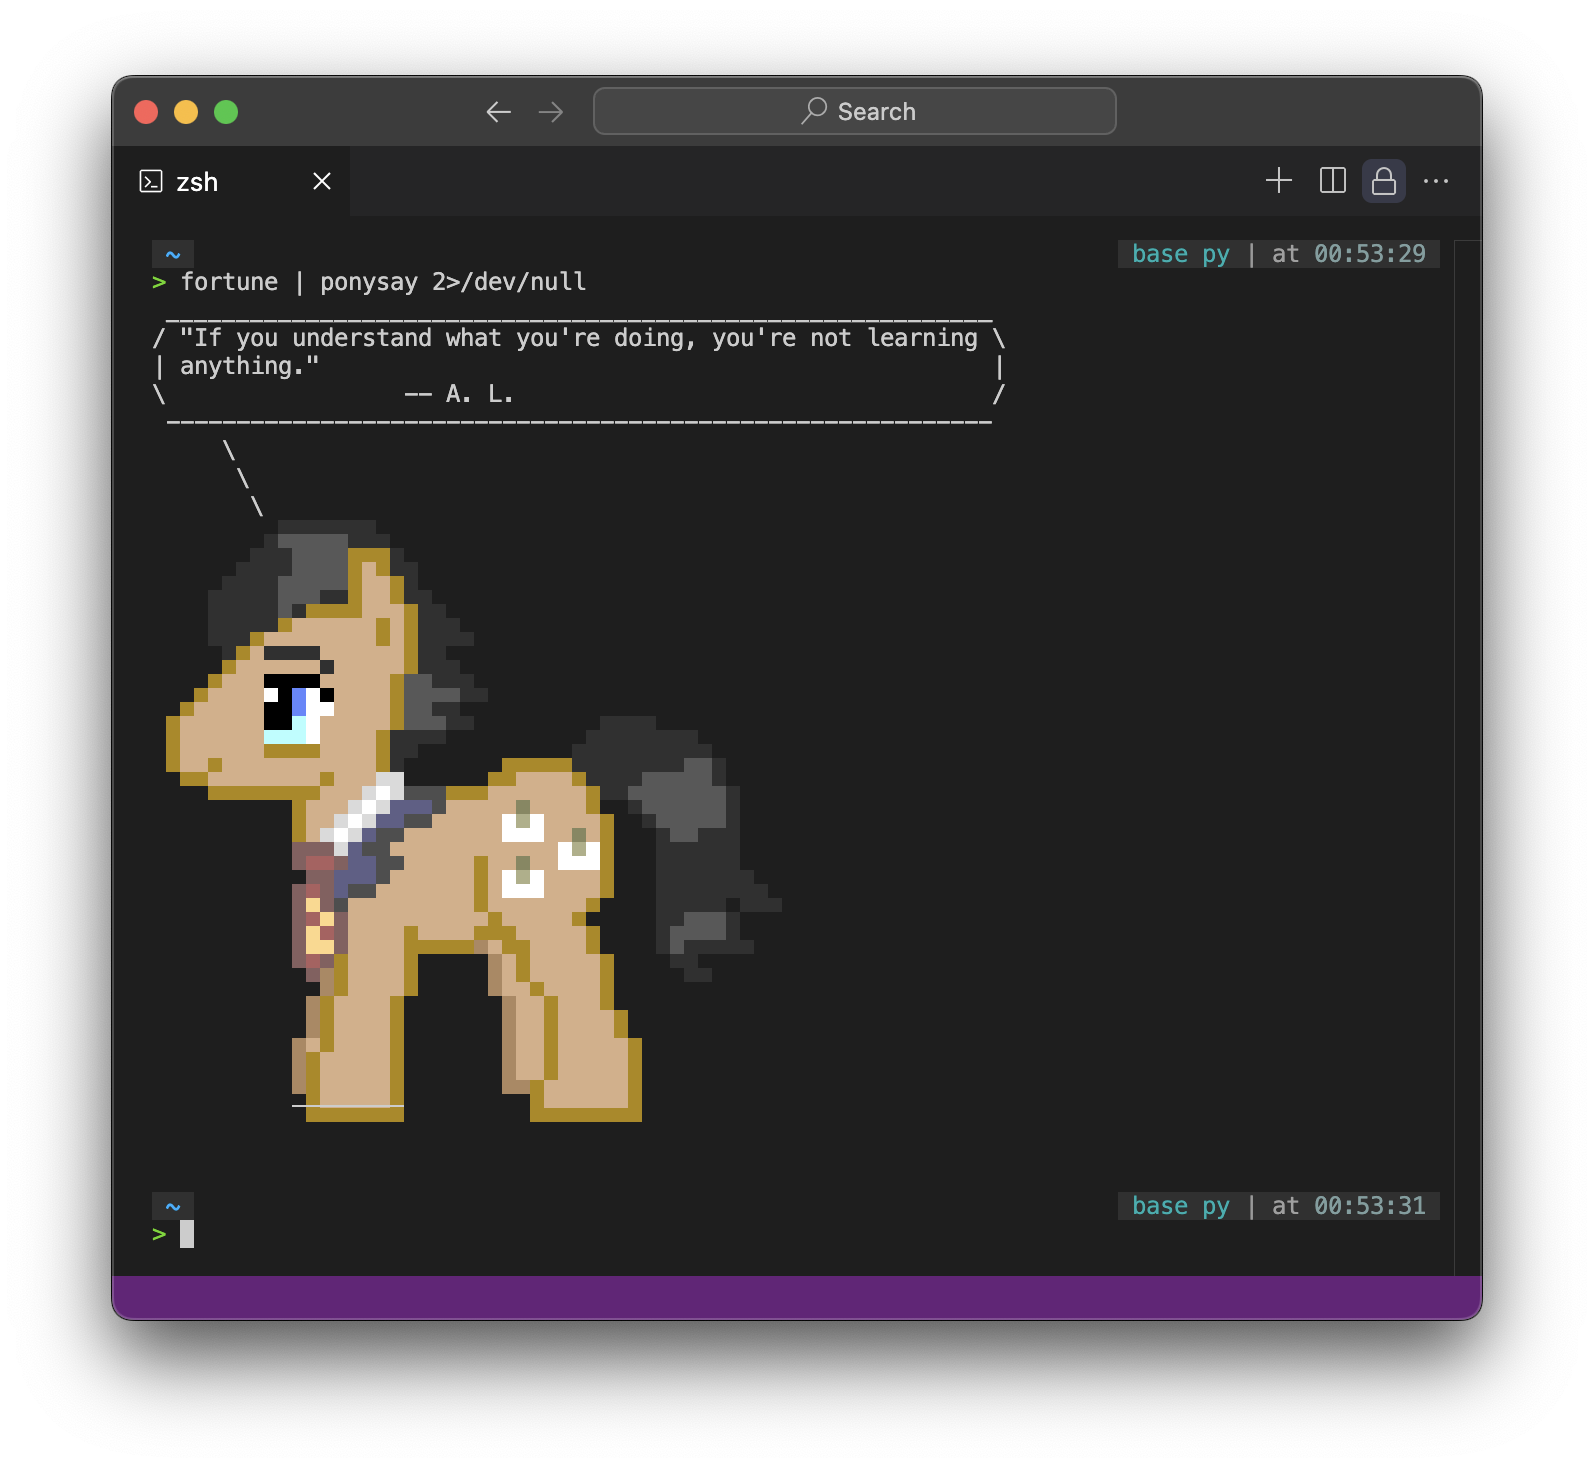Open a new terminal with plus icon
Viewport: 1594px width, 1468px height.
click(x=1279, y=181)
